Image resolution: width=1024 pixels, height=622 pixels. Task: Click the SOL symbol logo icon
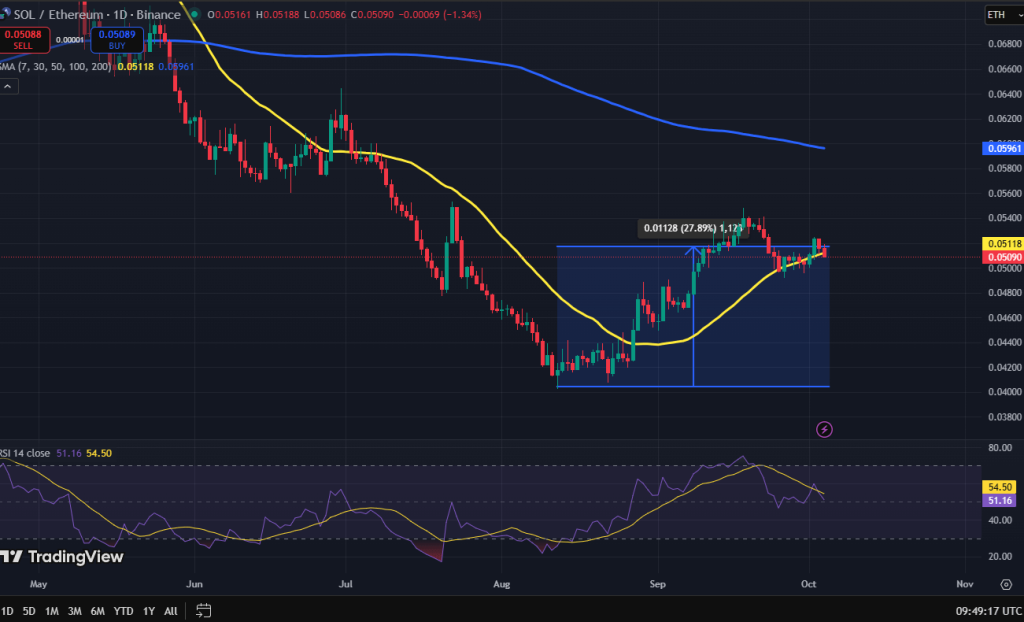pyautogui.click(x=6, y=14)
